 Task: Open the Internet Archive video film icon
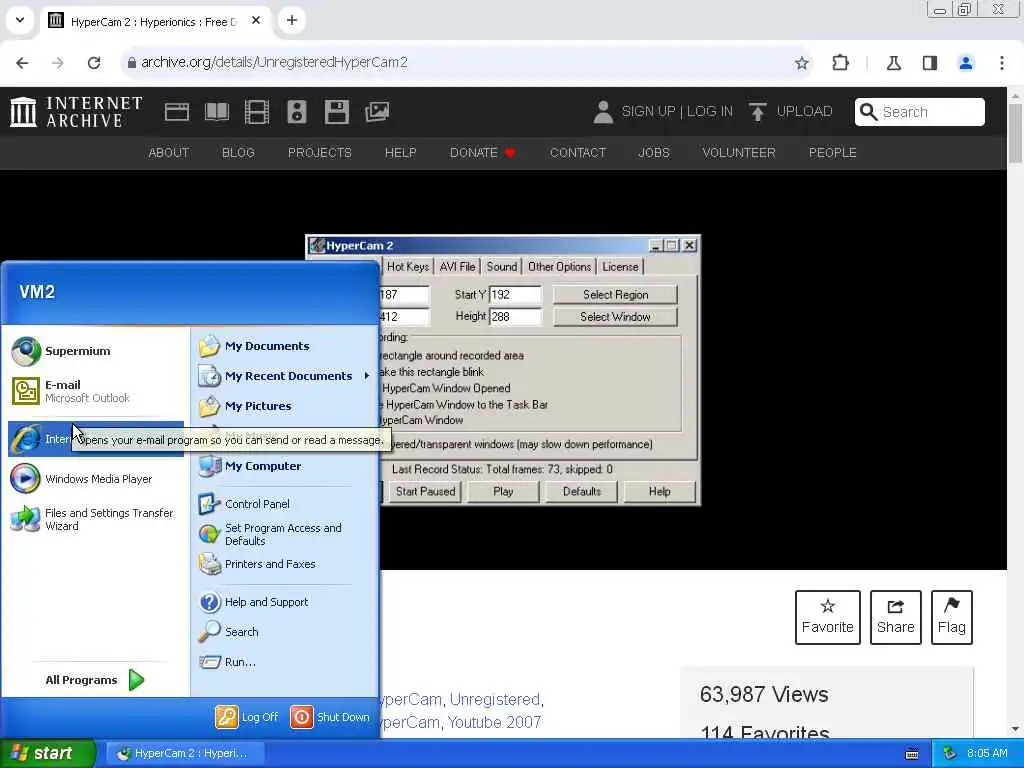click(257, 112)
